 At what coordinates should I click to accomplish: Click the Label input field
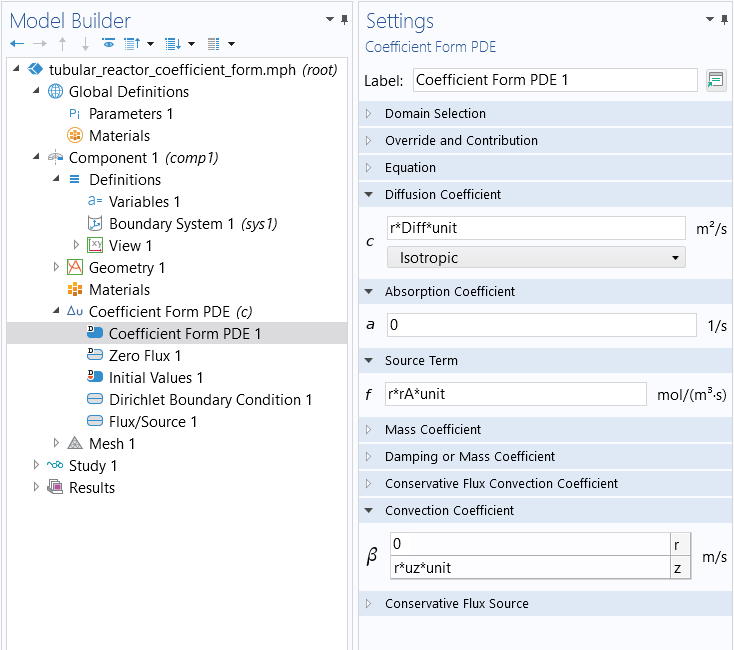[x=555, y=80]
